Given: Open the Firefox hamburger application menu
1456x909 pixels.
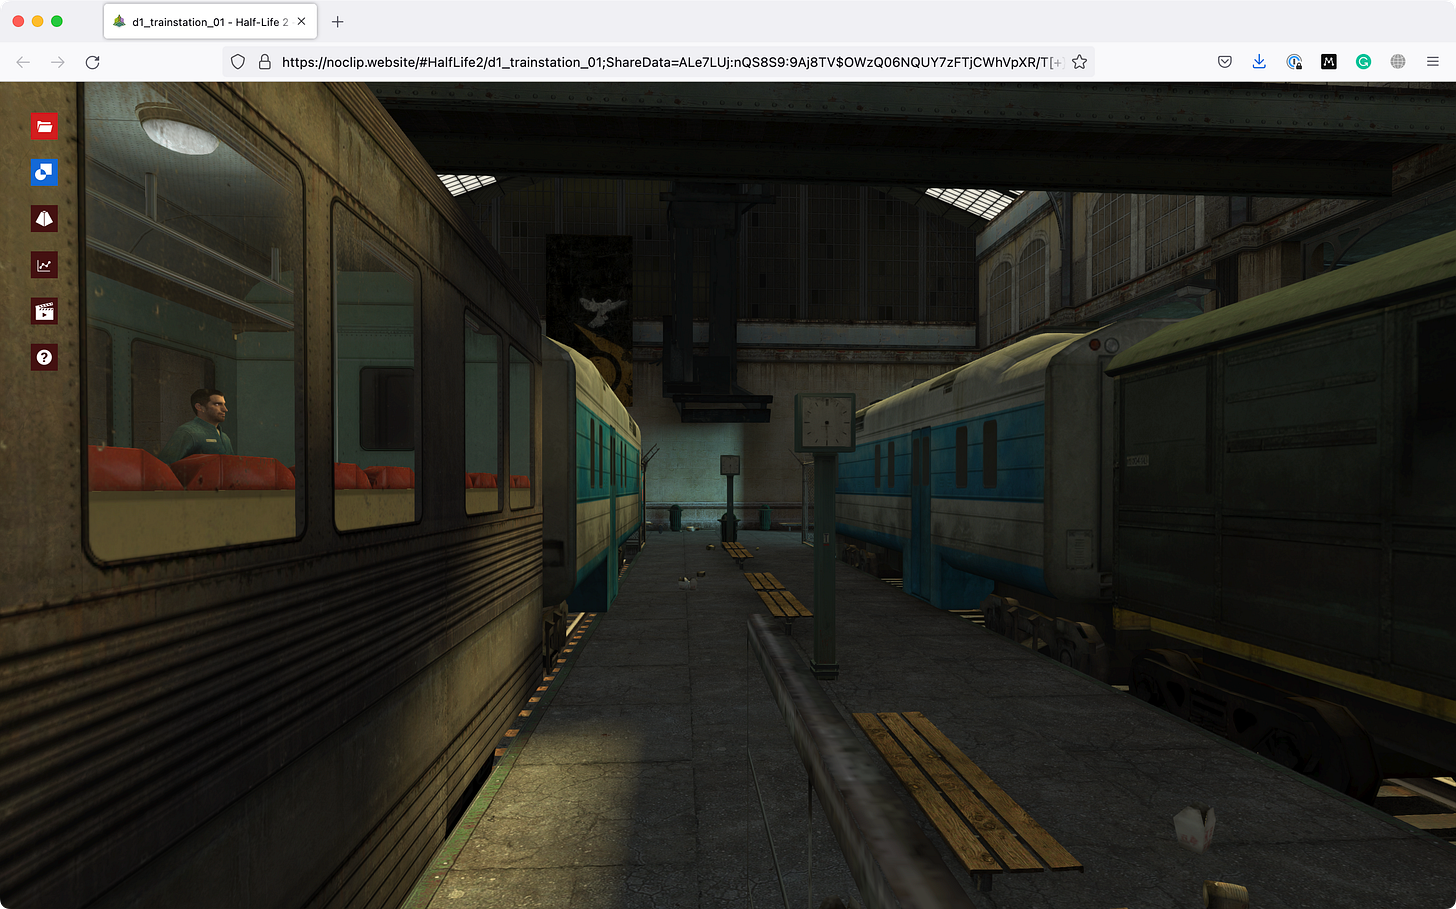Looking at the screenshot, I should coord(1433,62).
